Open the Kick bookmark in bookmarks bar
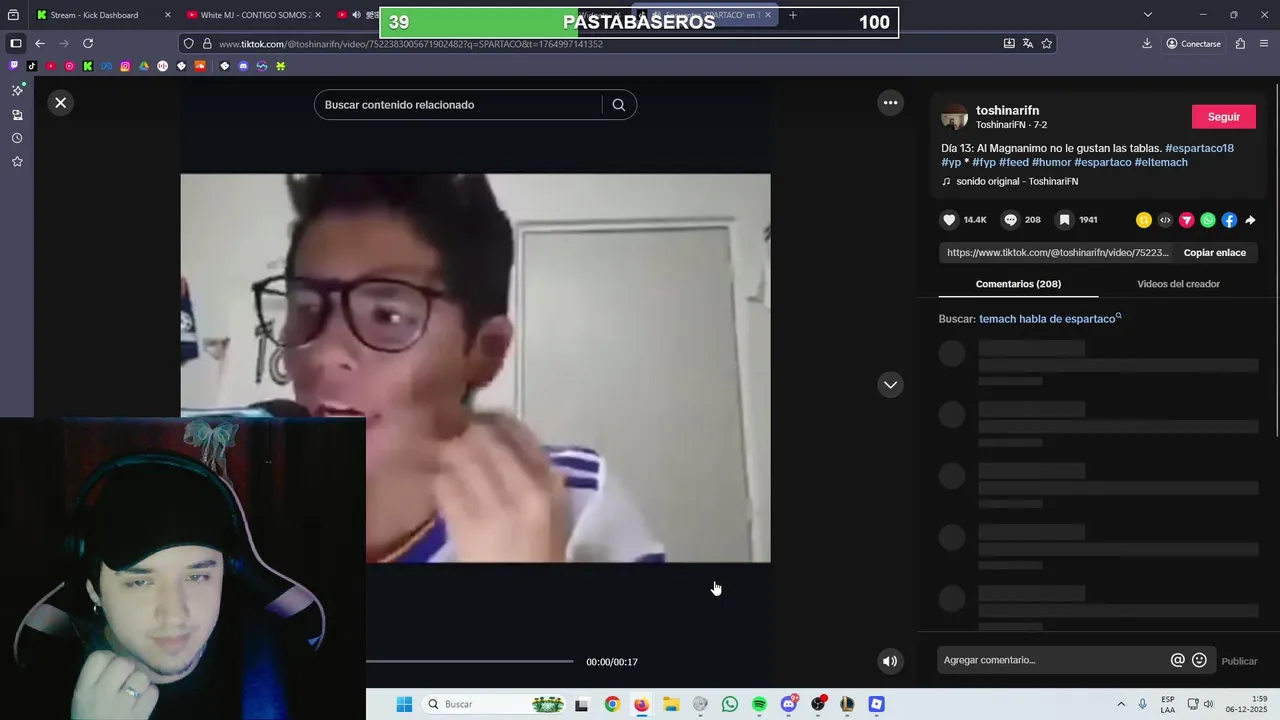The image size is (1280, 720). click(88, 66)
